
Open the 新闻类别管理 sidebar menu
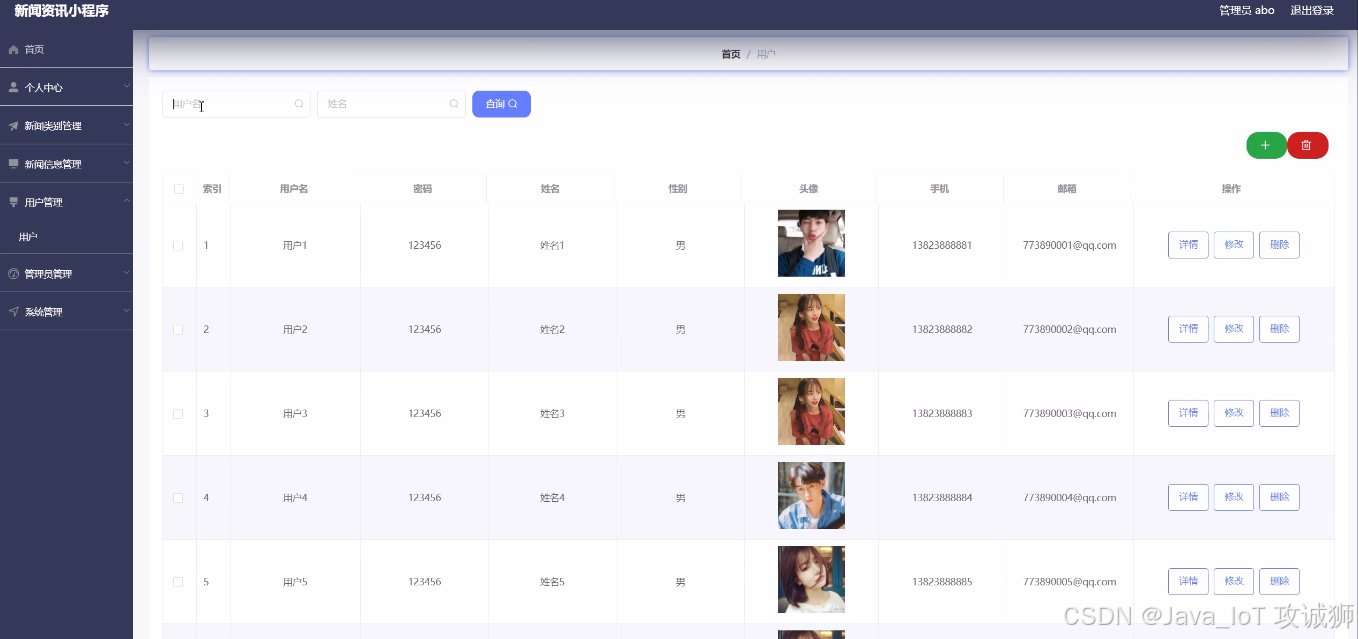click(x=66, y=126)
